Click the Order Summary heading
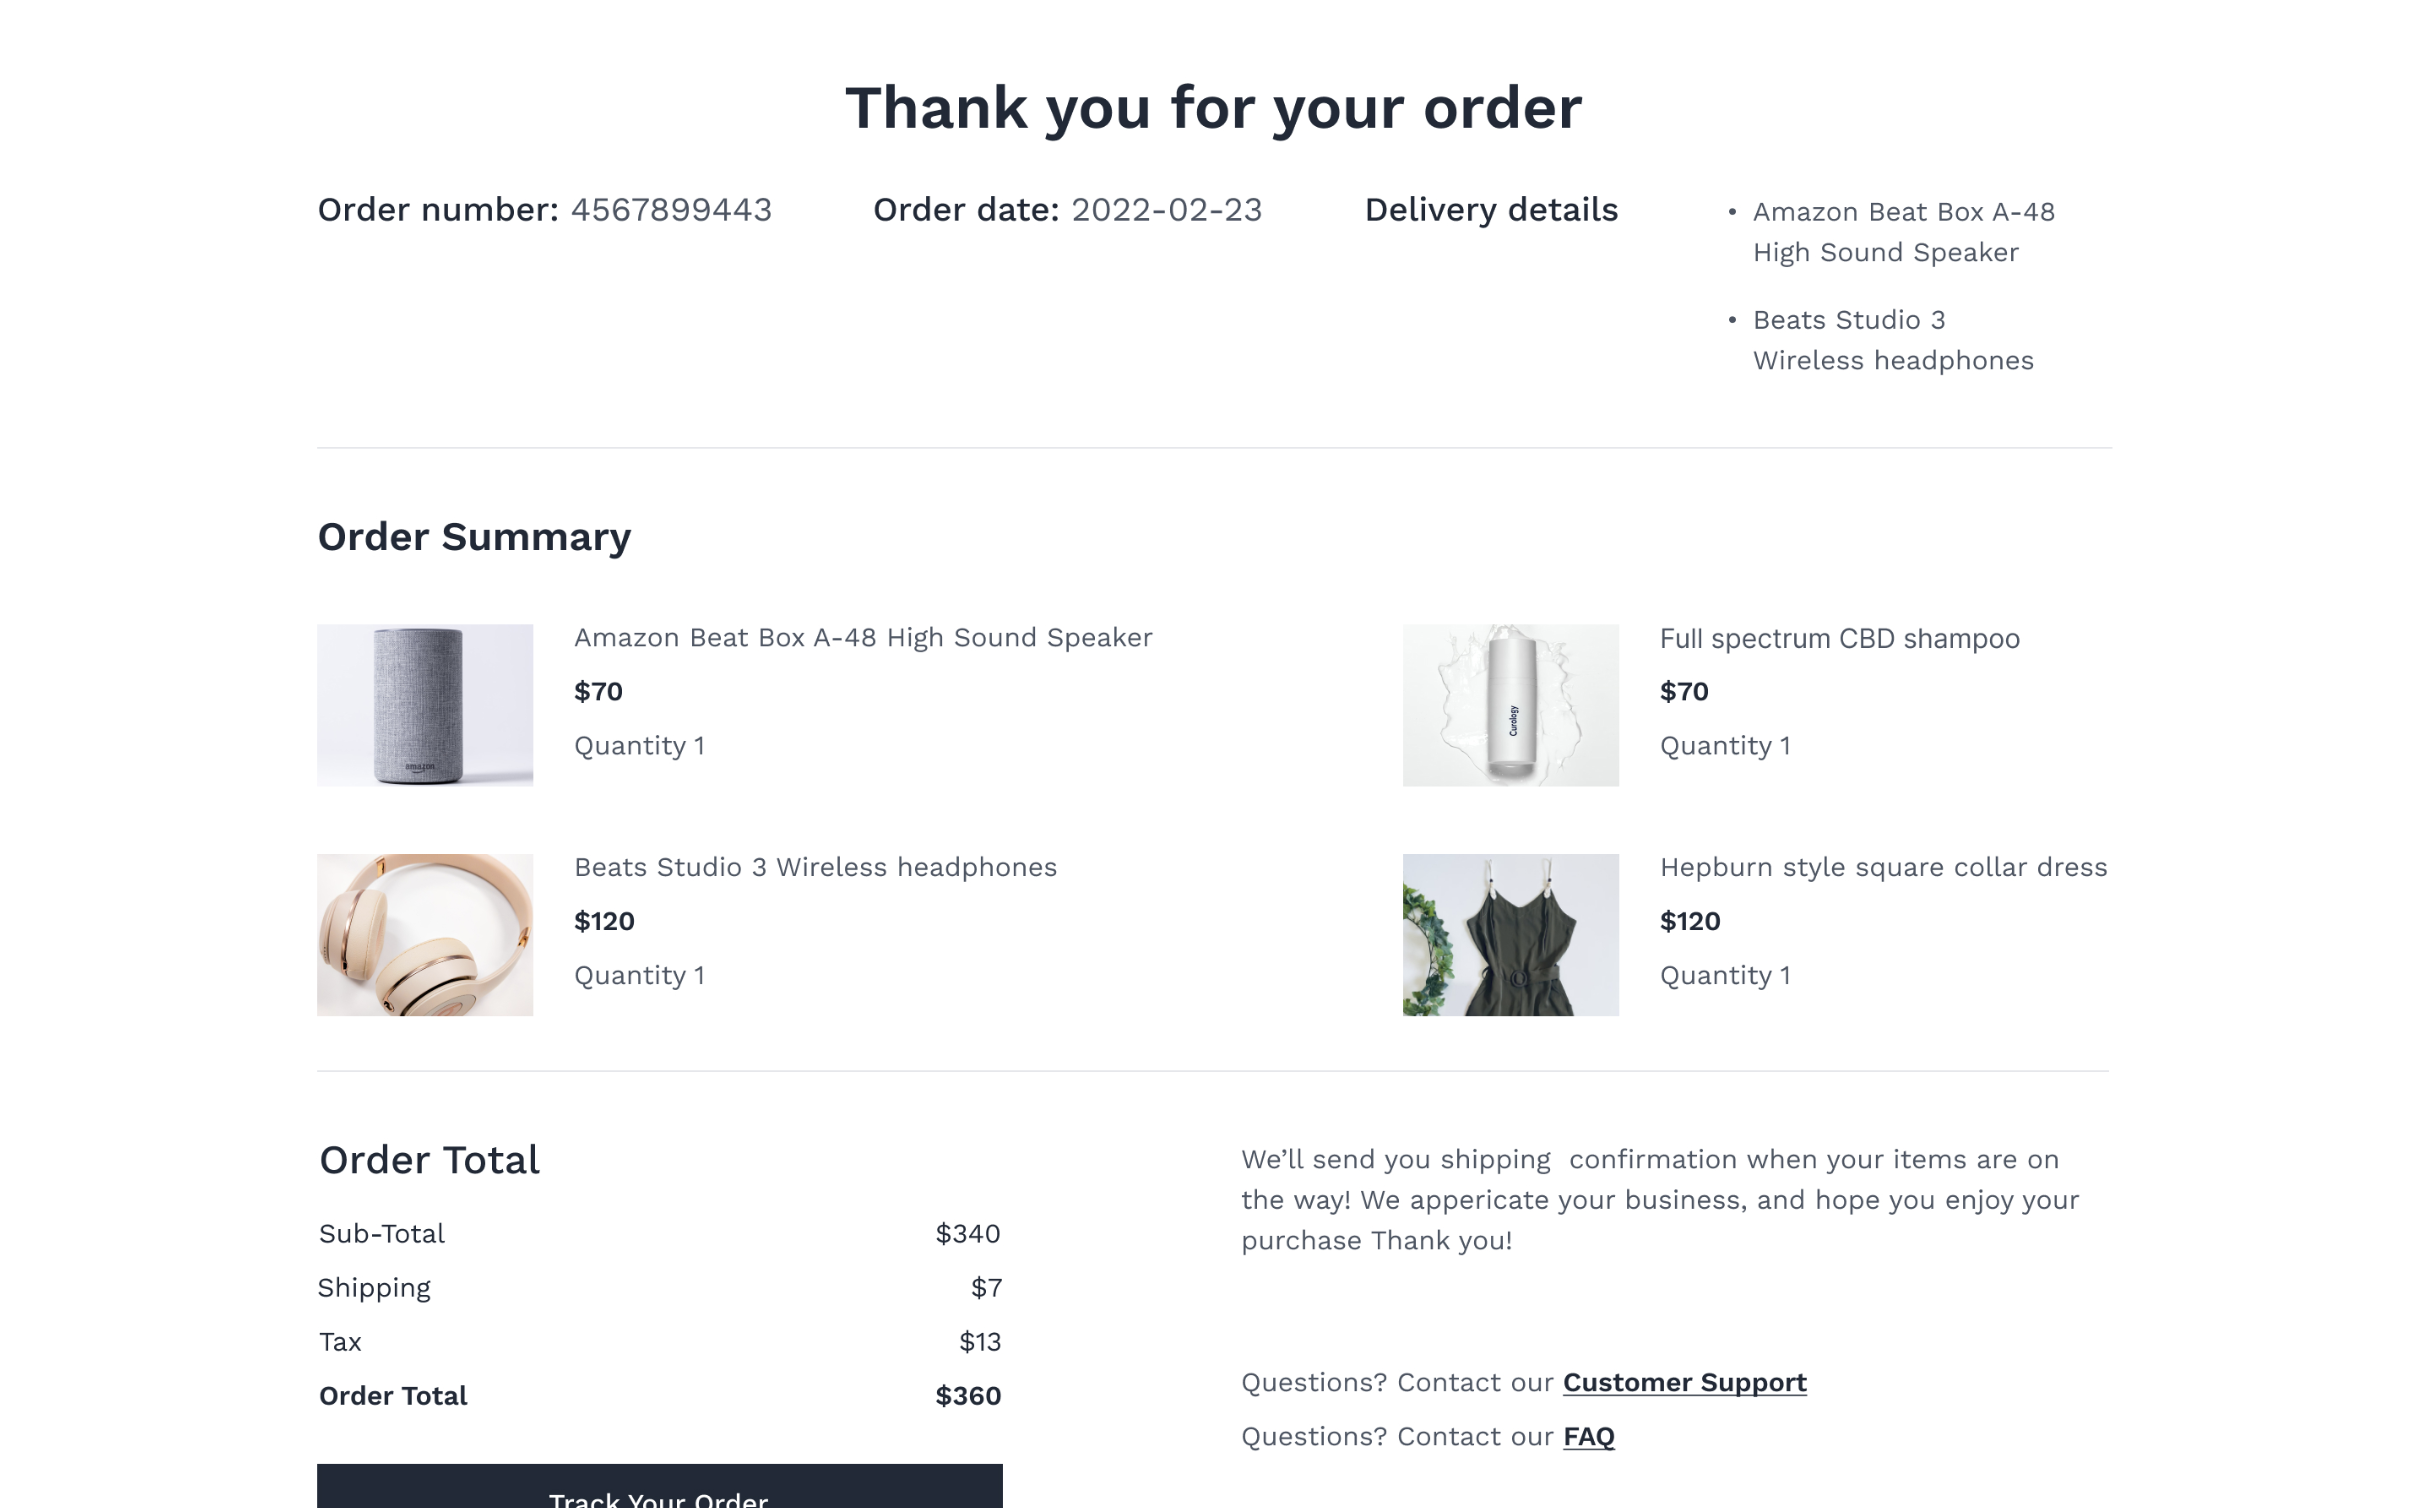Image resolution: width=2430 pixels, height=1508 pixels. coord(474,537)
